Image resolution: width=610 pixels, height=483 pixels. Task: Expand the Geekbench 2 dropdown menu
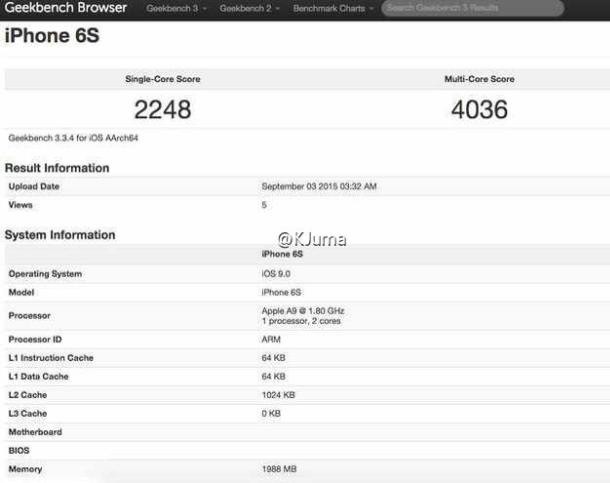(x=249, y=8)
